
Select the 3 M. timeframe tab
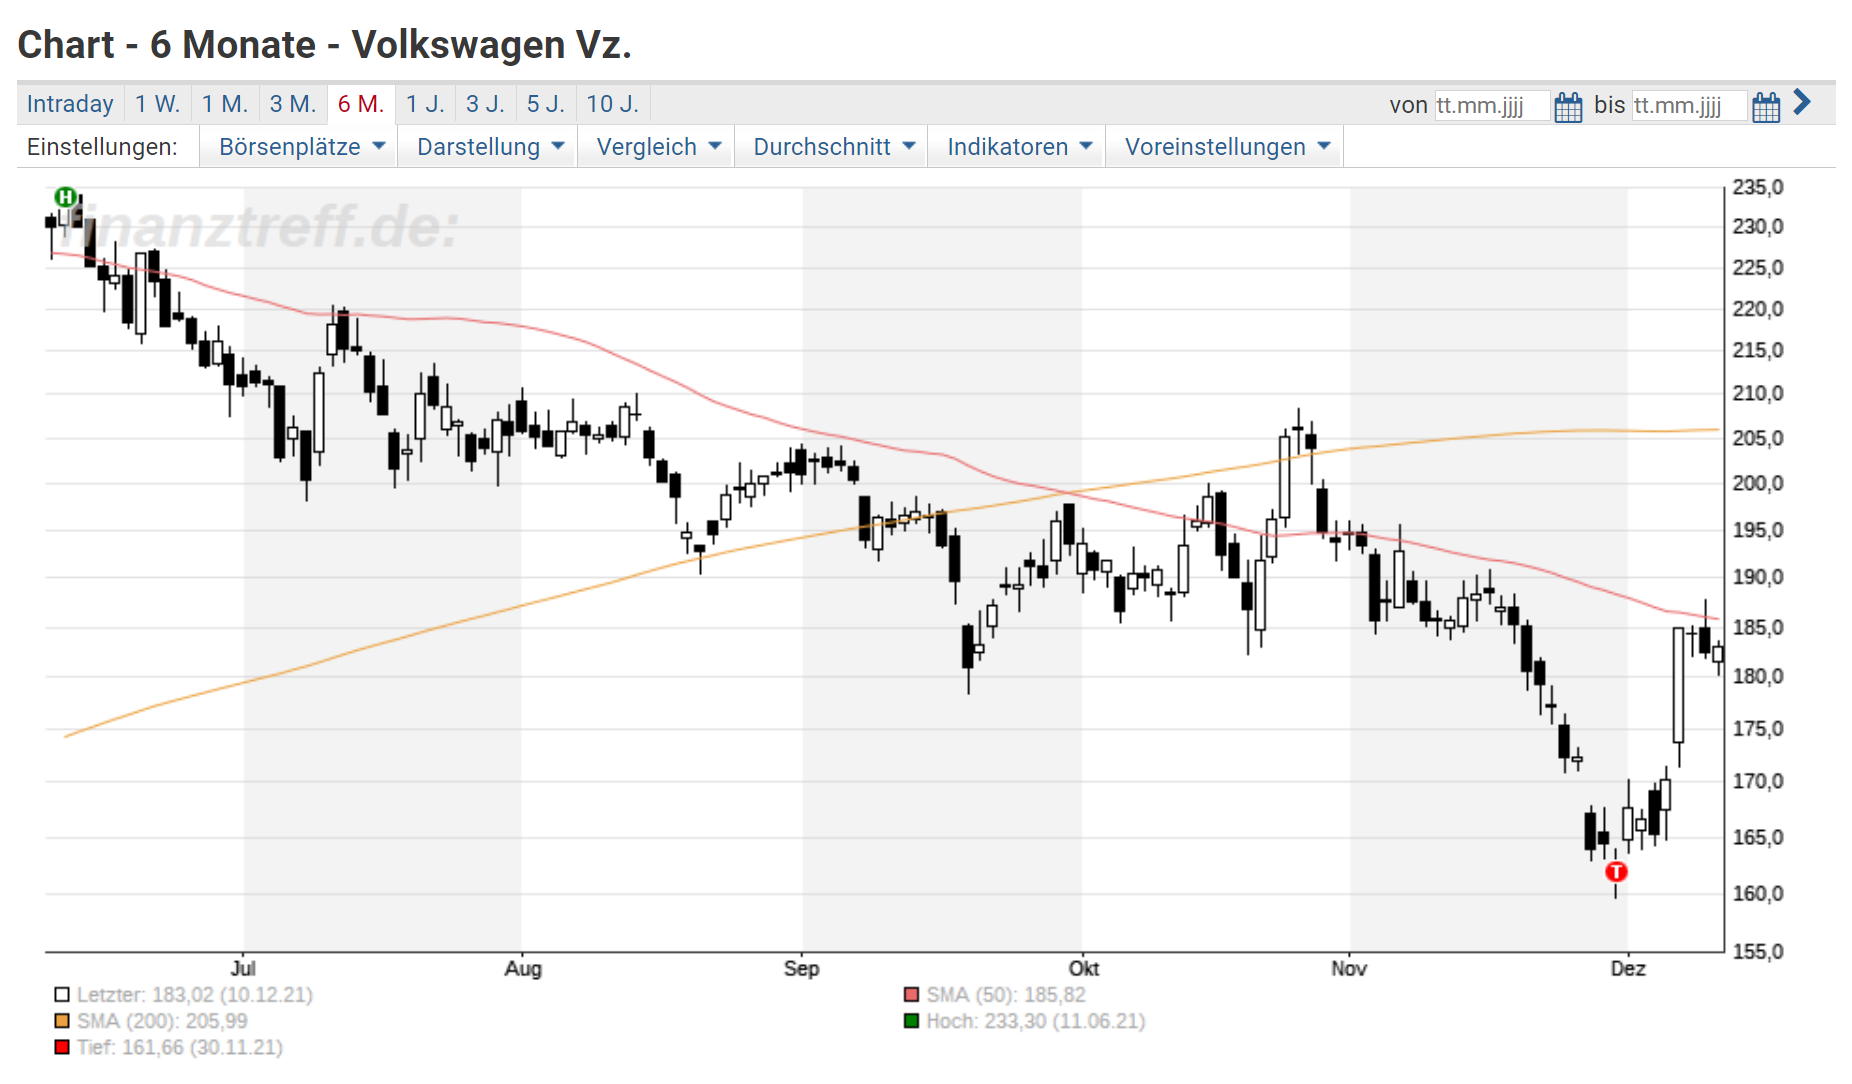pos(292,104)
